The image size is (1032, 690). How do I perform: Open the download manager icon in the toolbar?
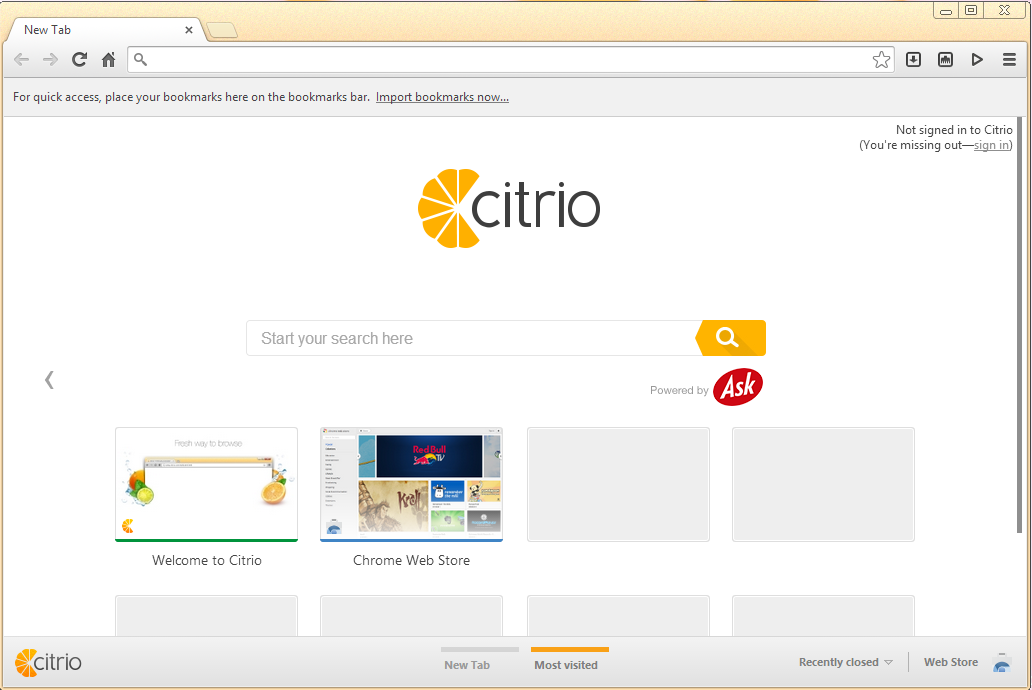[x=914, y=60]
